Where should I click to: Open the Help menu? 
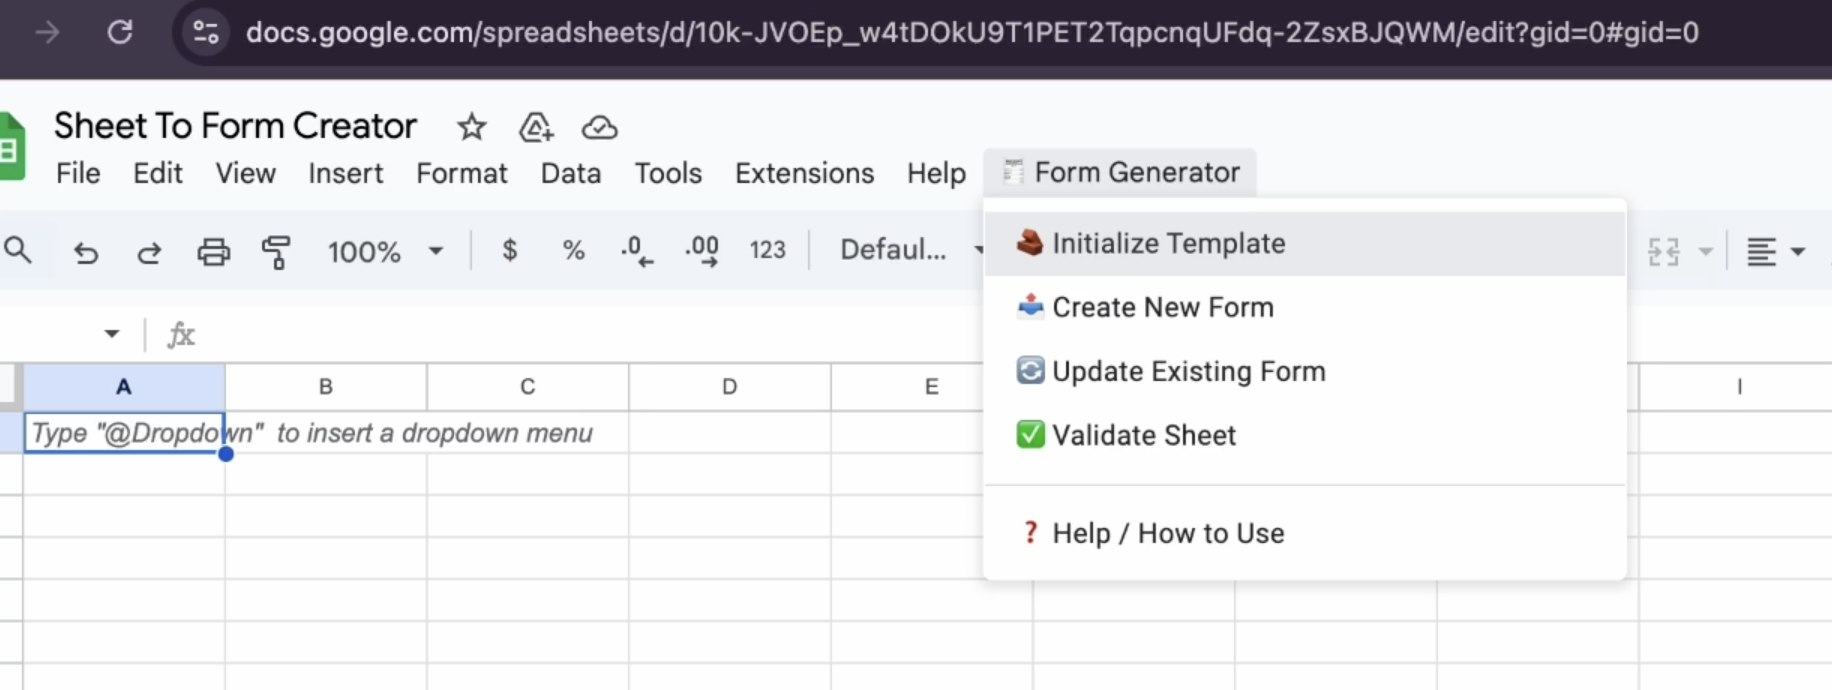point(936,173)
